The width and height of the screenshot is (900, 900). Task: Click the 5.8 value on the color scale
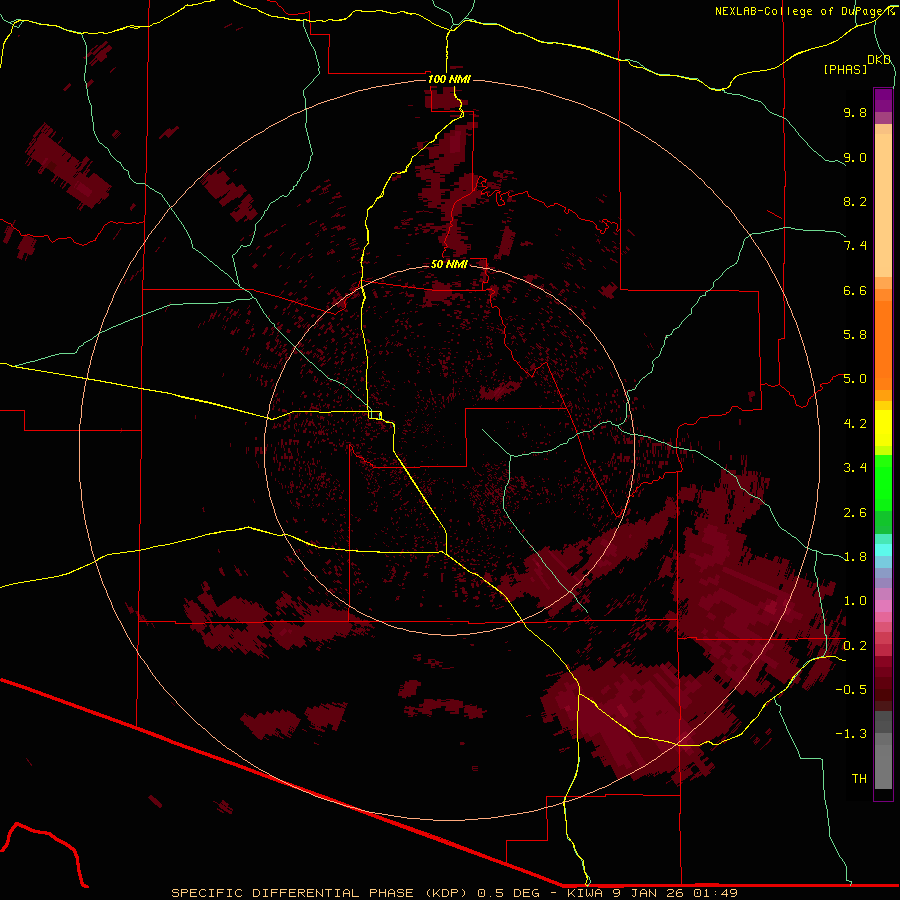855,335
